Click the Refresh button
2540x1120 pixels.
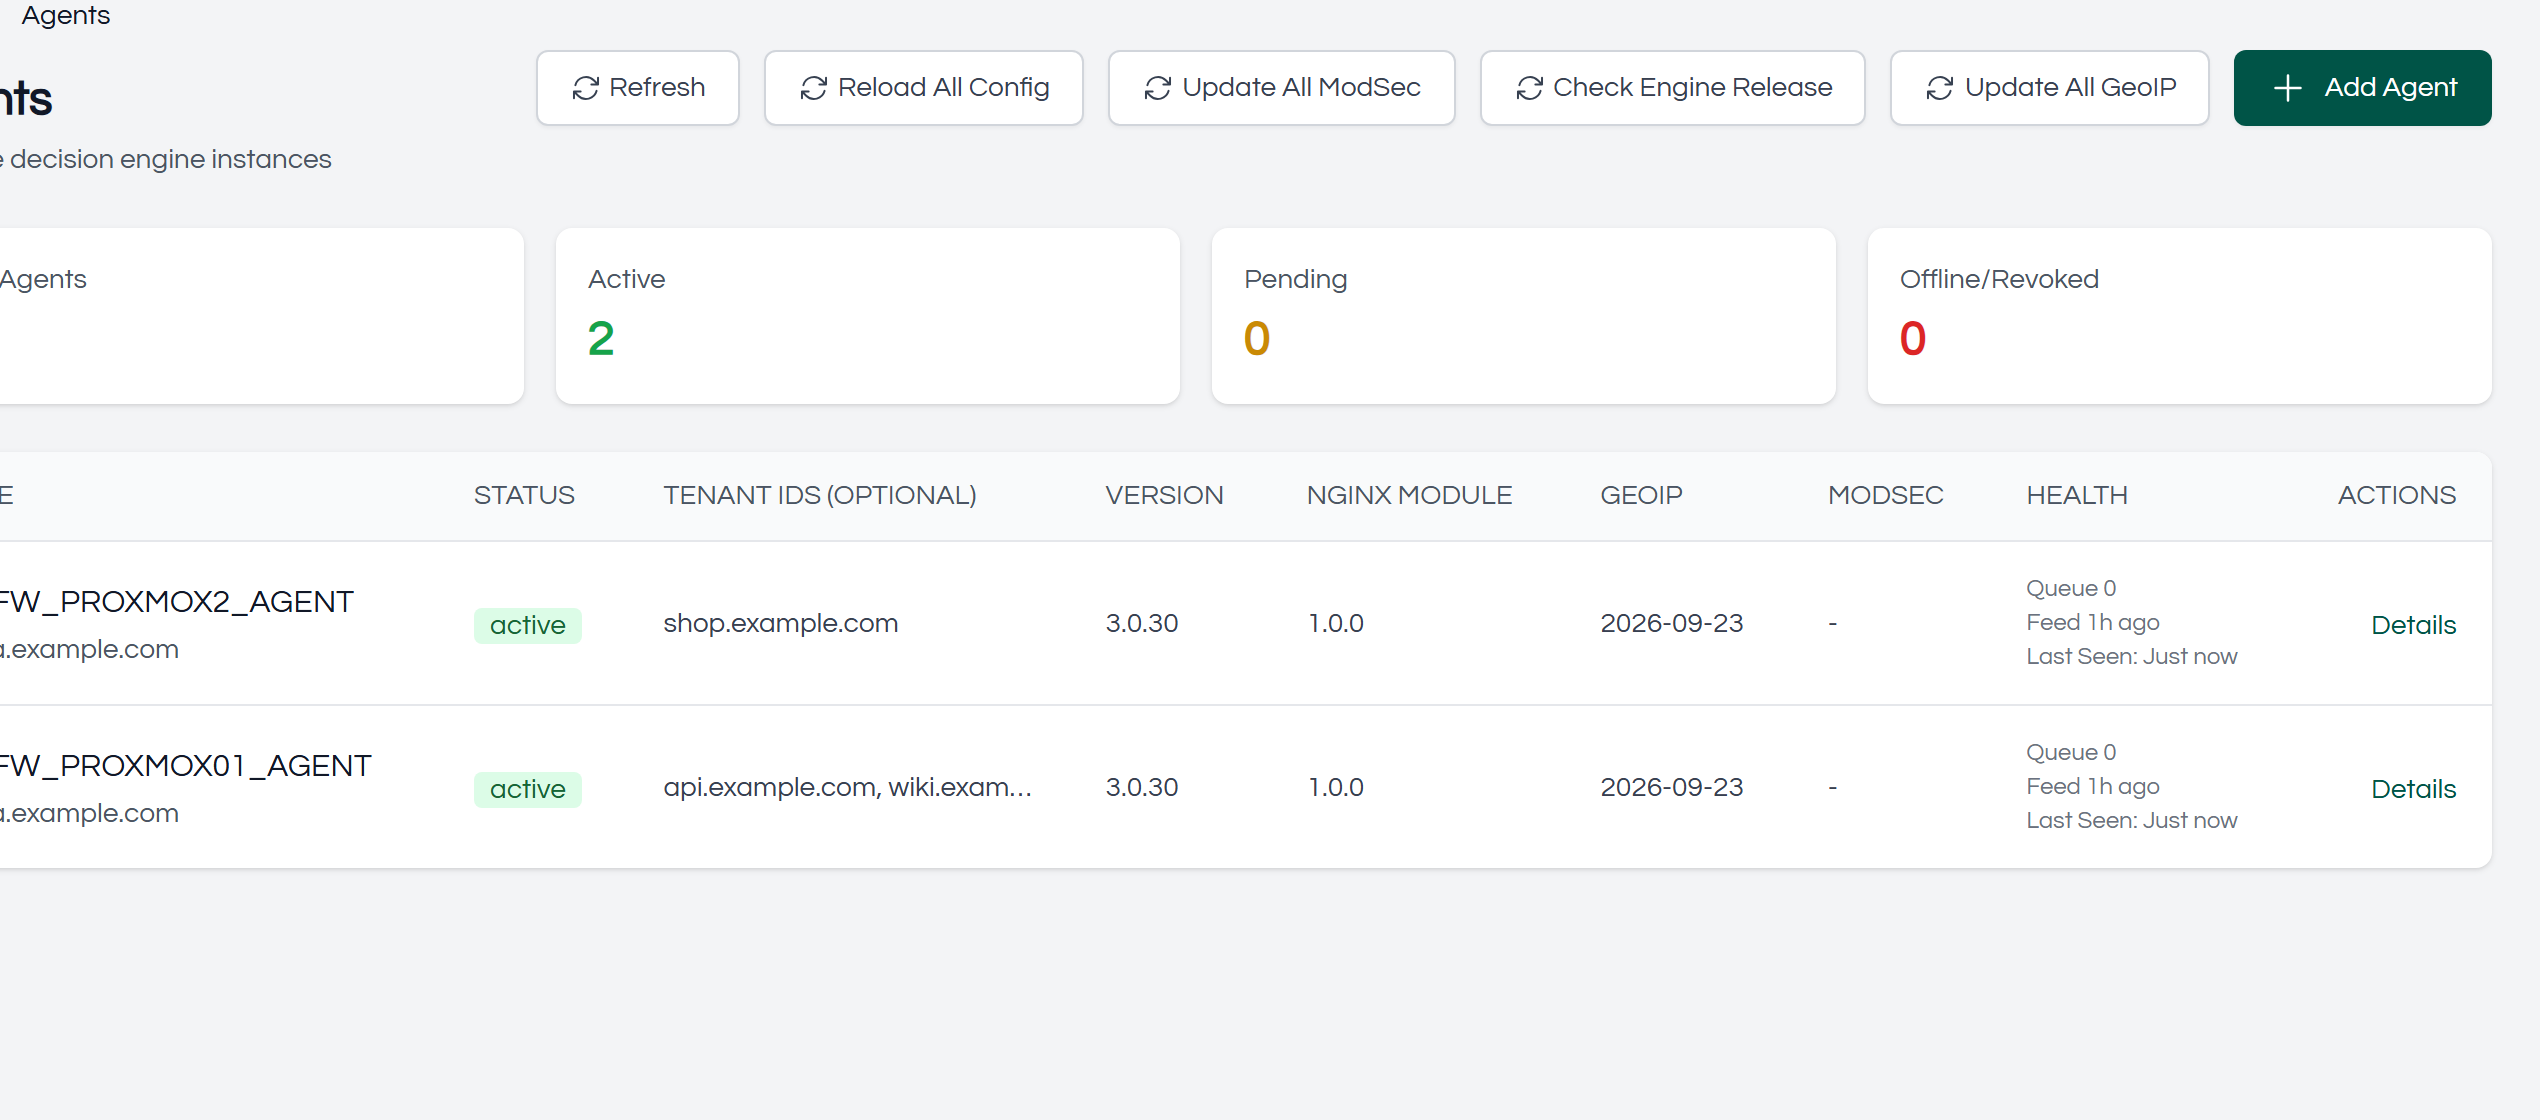638,88
